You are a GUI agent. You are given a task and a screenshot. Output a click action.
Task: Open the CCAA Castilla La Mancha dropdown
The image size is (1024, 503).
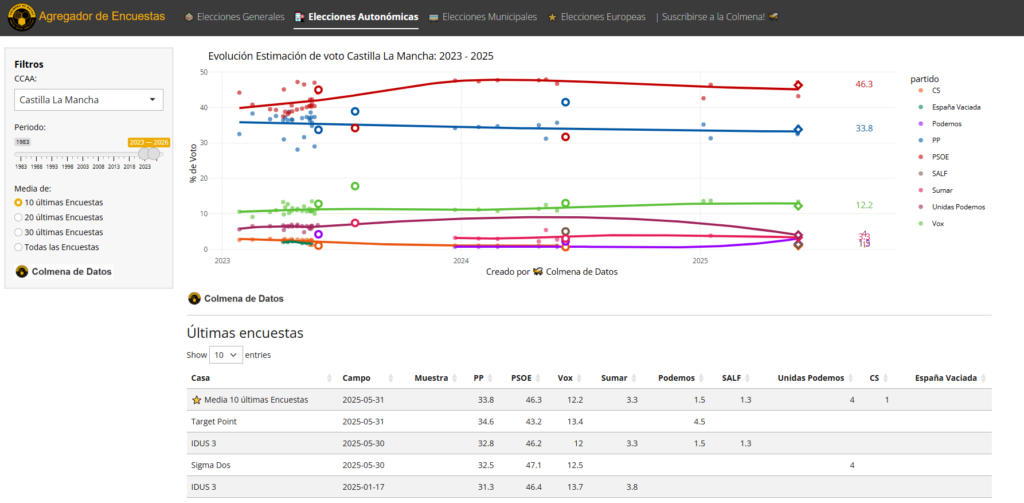pos(89,99)
